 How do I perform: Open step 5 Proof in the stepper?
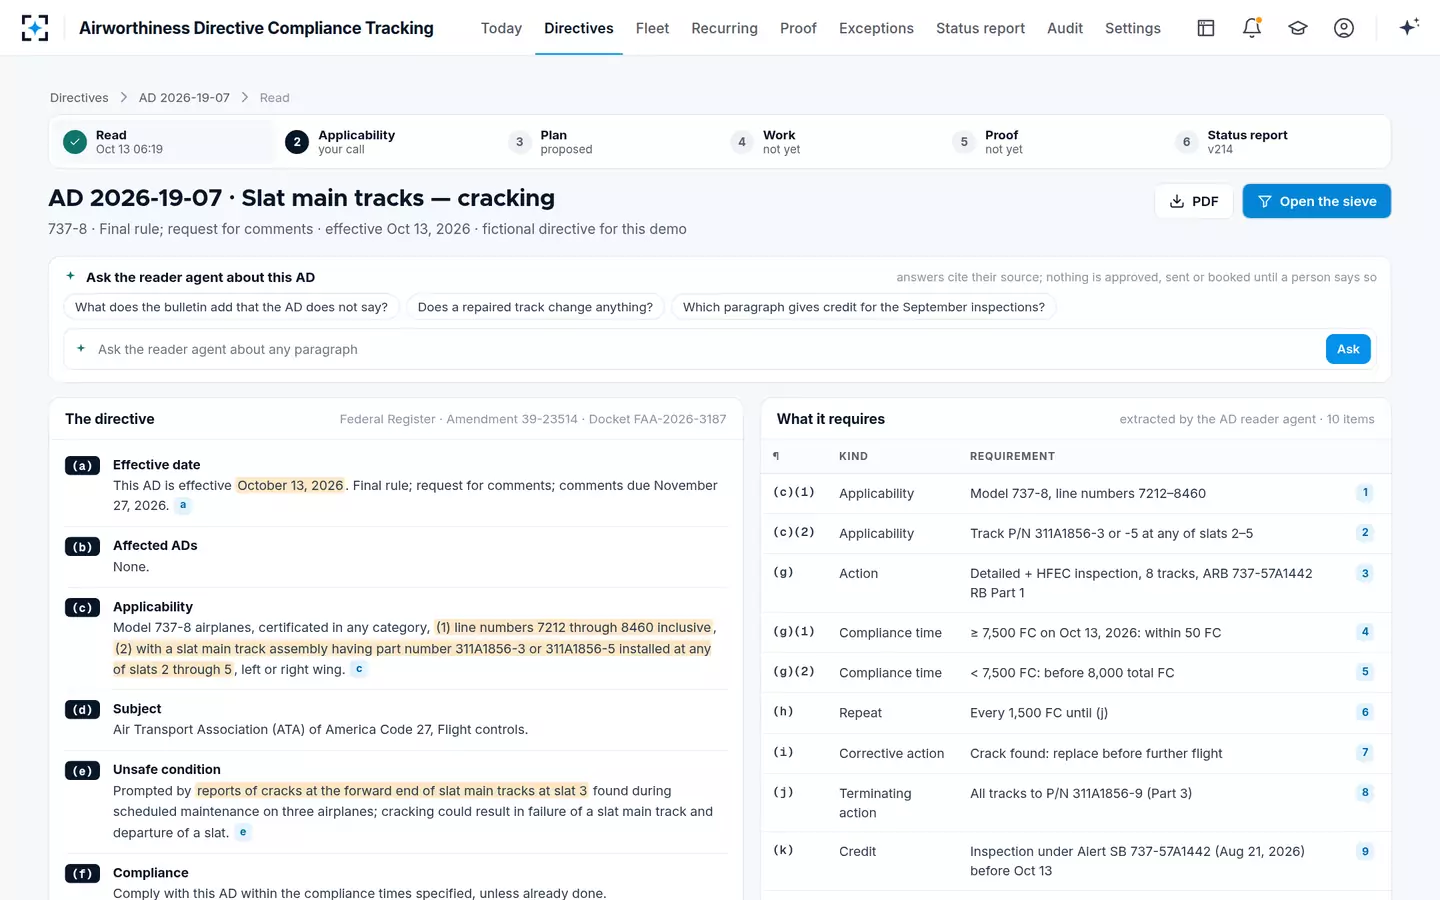tap(1052, 142)
